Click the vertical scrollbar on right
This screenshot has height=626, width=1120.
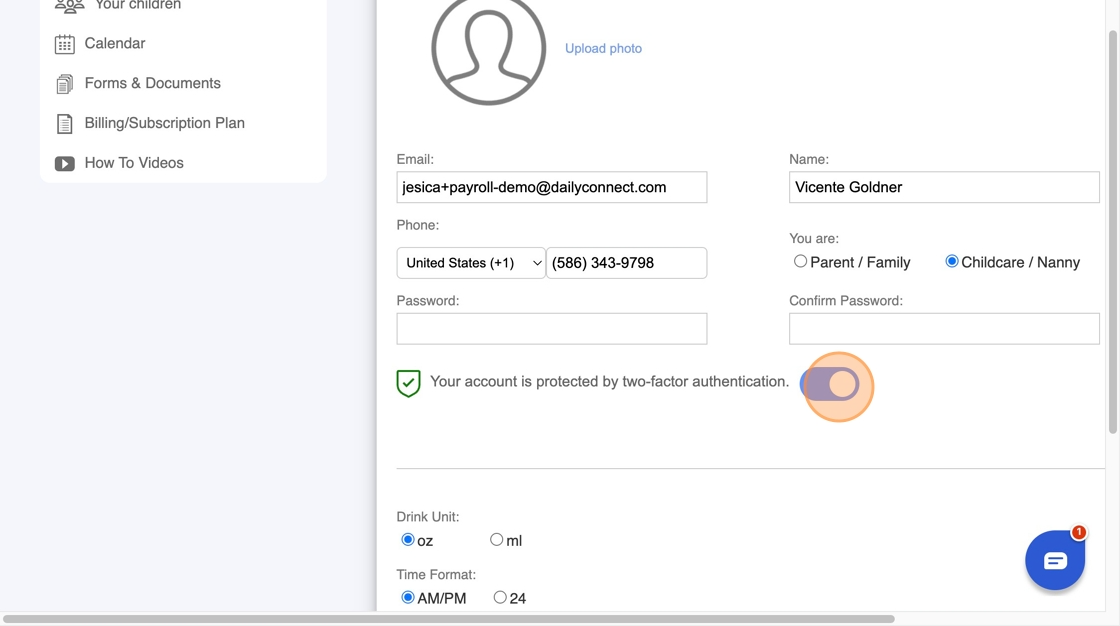click(1113, 232)
